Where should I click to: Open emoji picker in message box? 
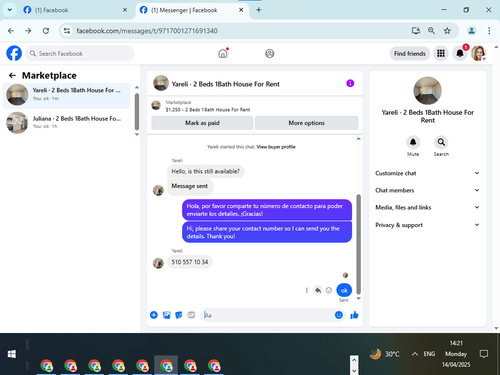tap(339, 315)
